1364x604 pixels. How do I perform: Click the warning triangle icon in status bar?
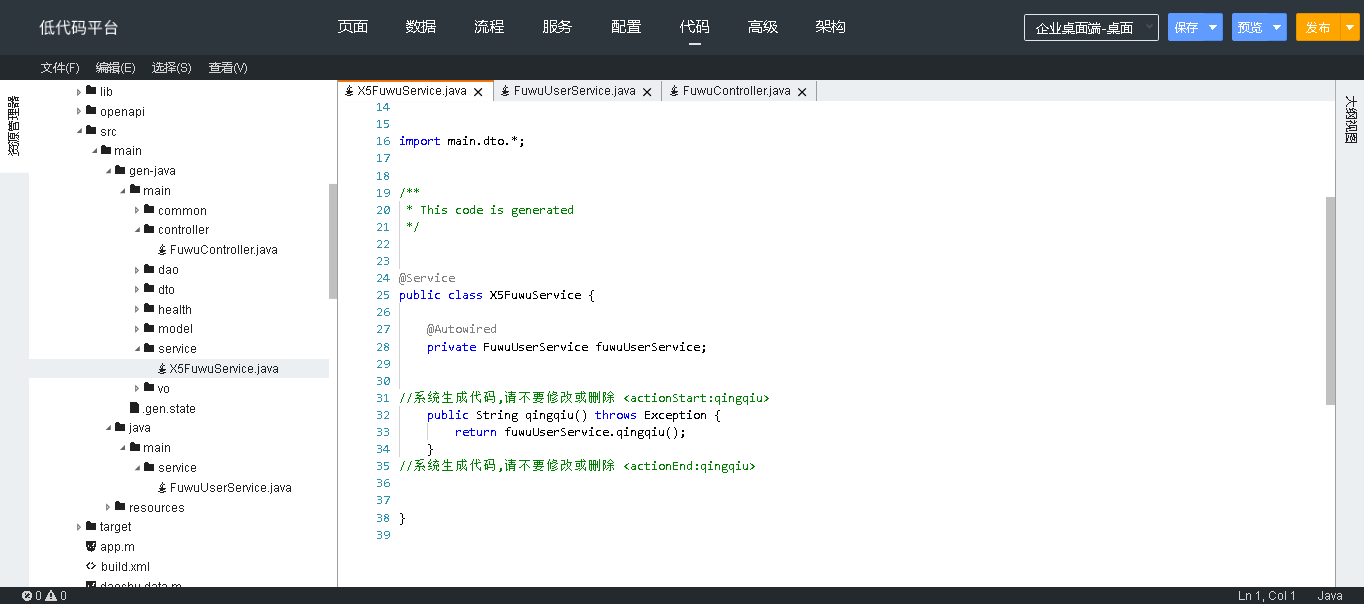(x=51, y=596)
